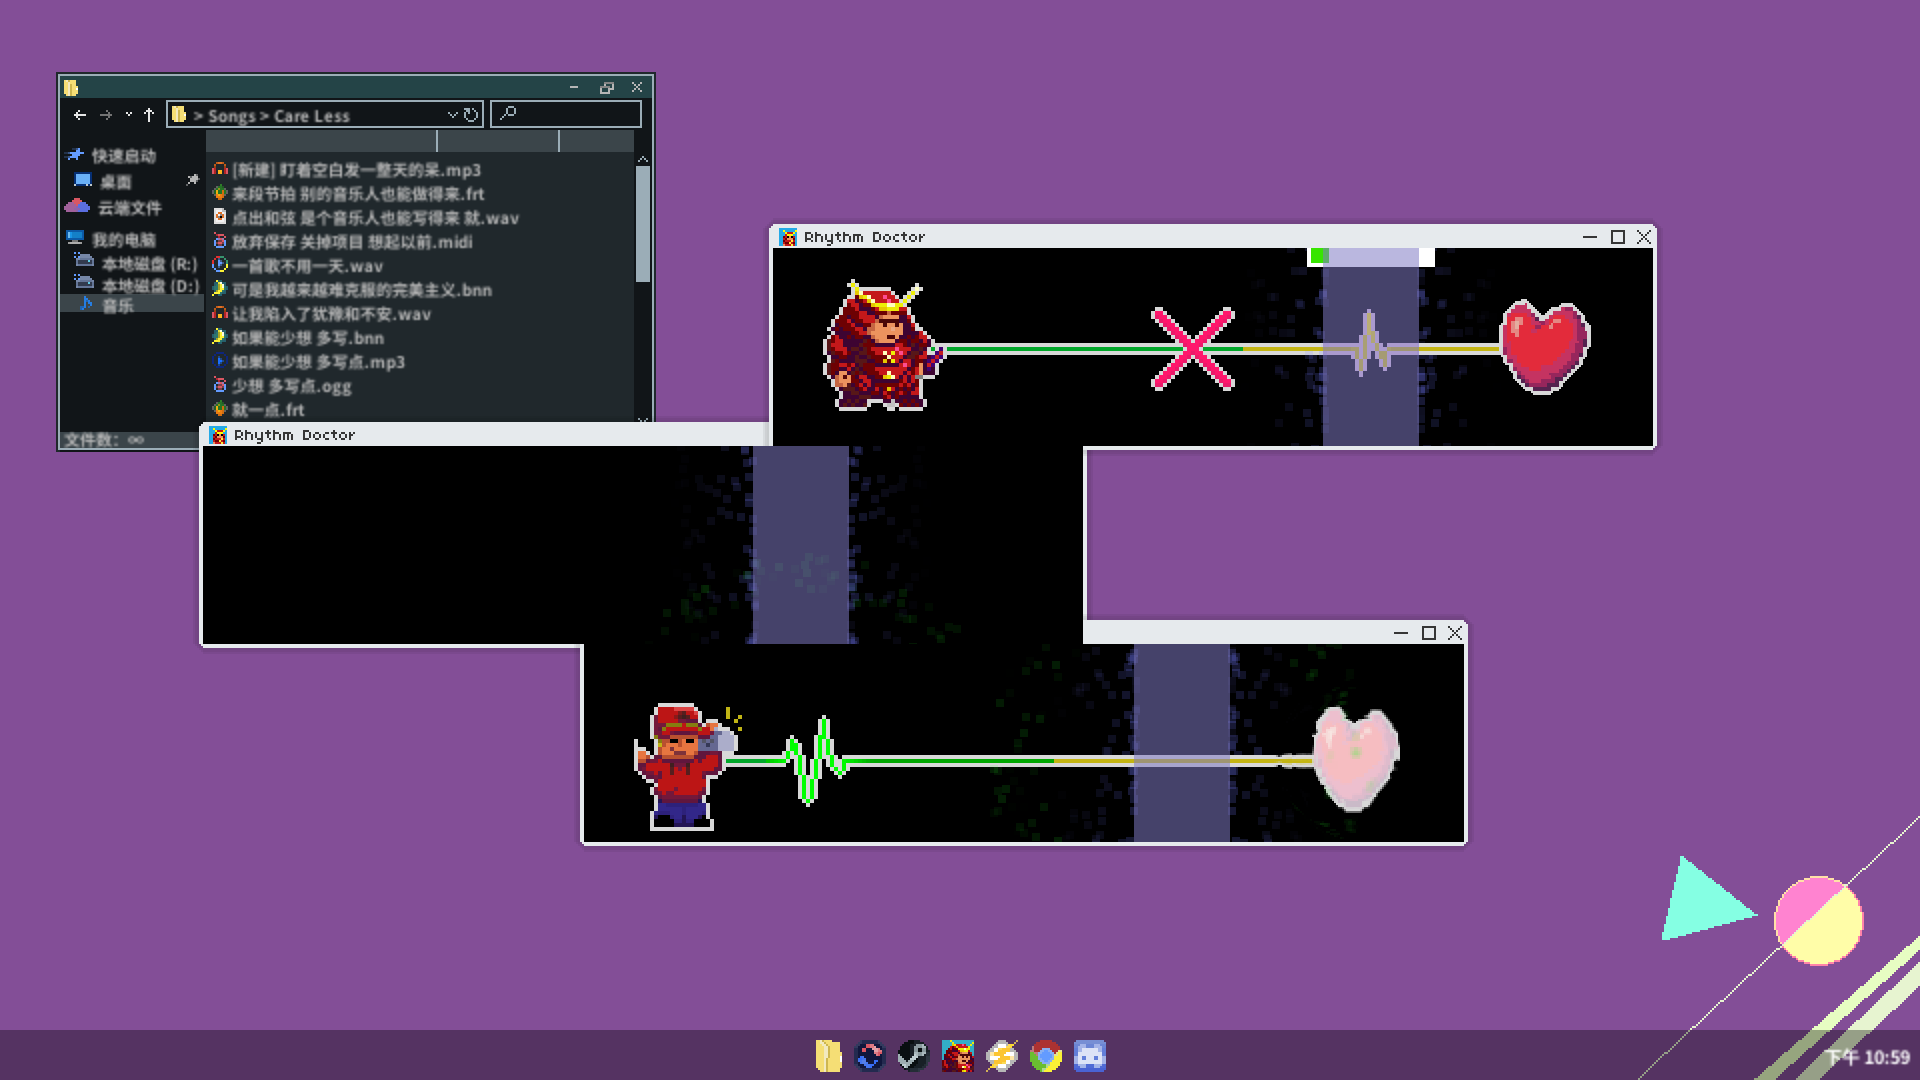Click the file list vertical scrollbar

click(642, 223)
